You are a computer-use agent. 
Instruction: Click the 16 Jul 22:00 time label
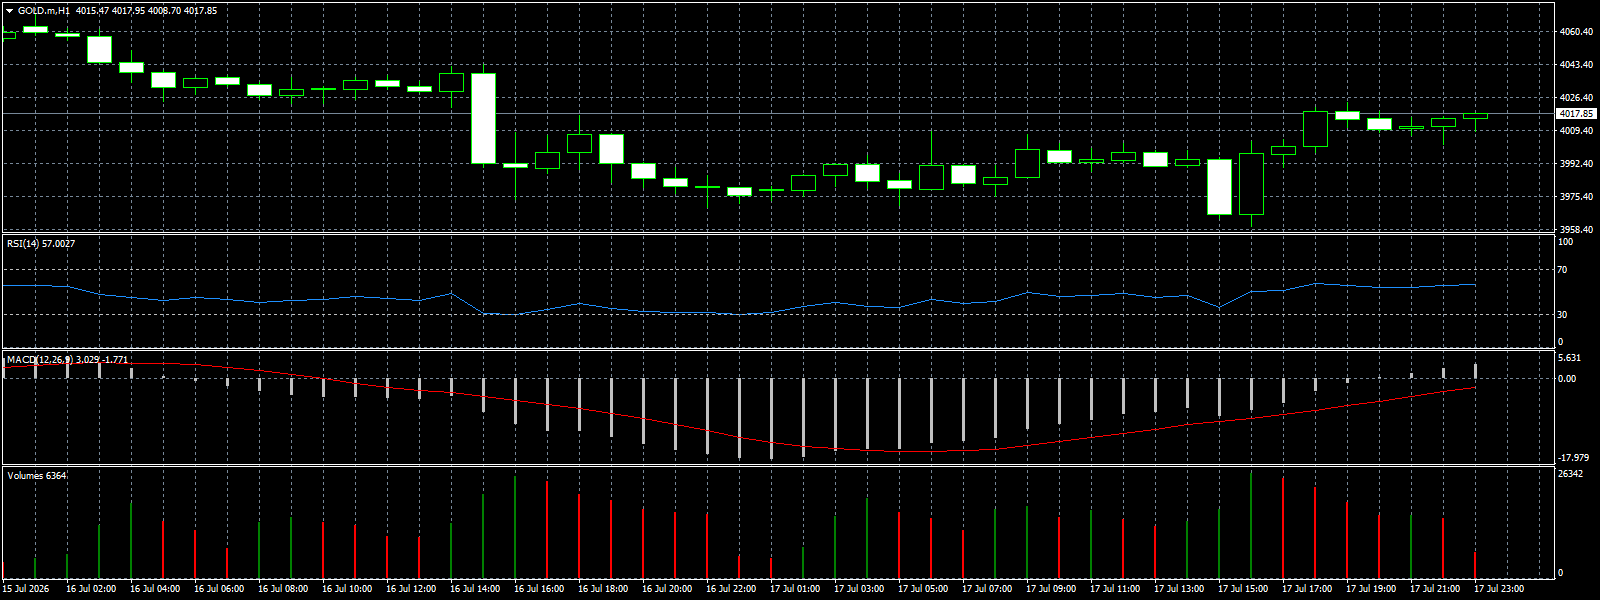(731, 589)
